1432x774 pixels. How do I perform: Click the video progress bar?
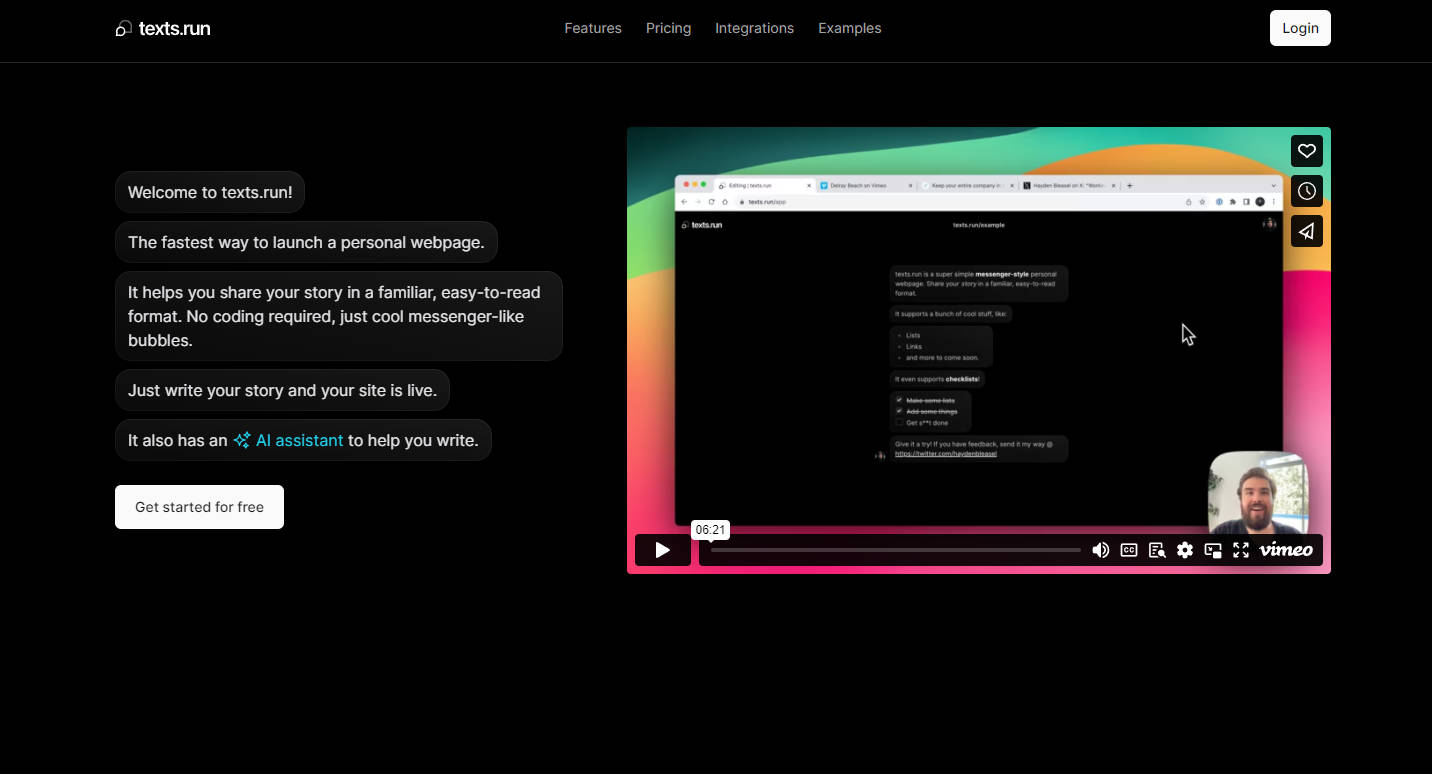[895, 550]
